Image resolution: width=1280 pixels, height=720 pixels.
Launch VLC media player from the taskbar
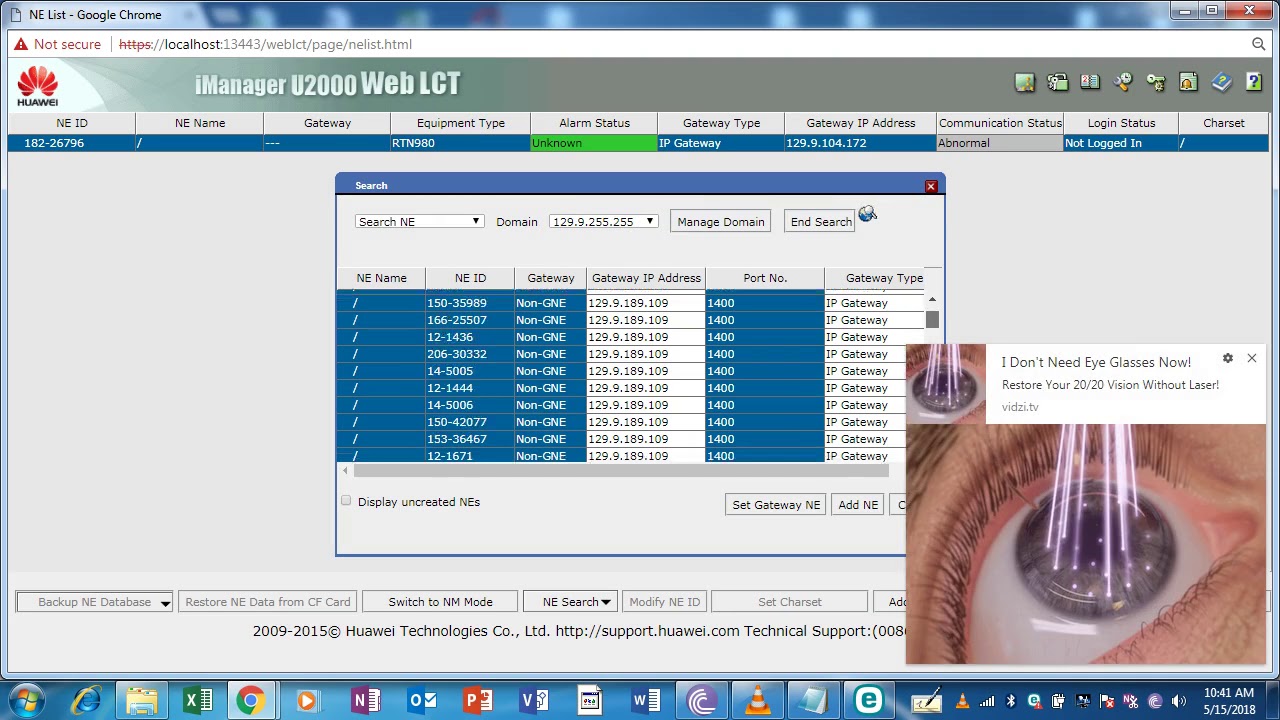click(758, 700)
